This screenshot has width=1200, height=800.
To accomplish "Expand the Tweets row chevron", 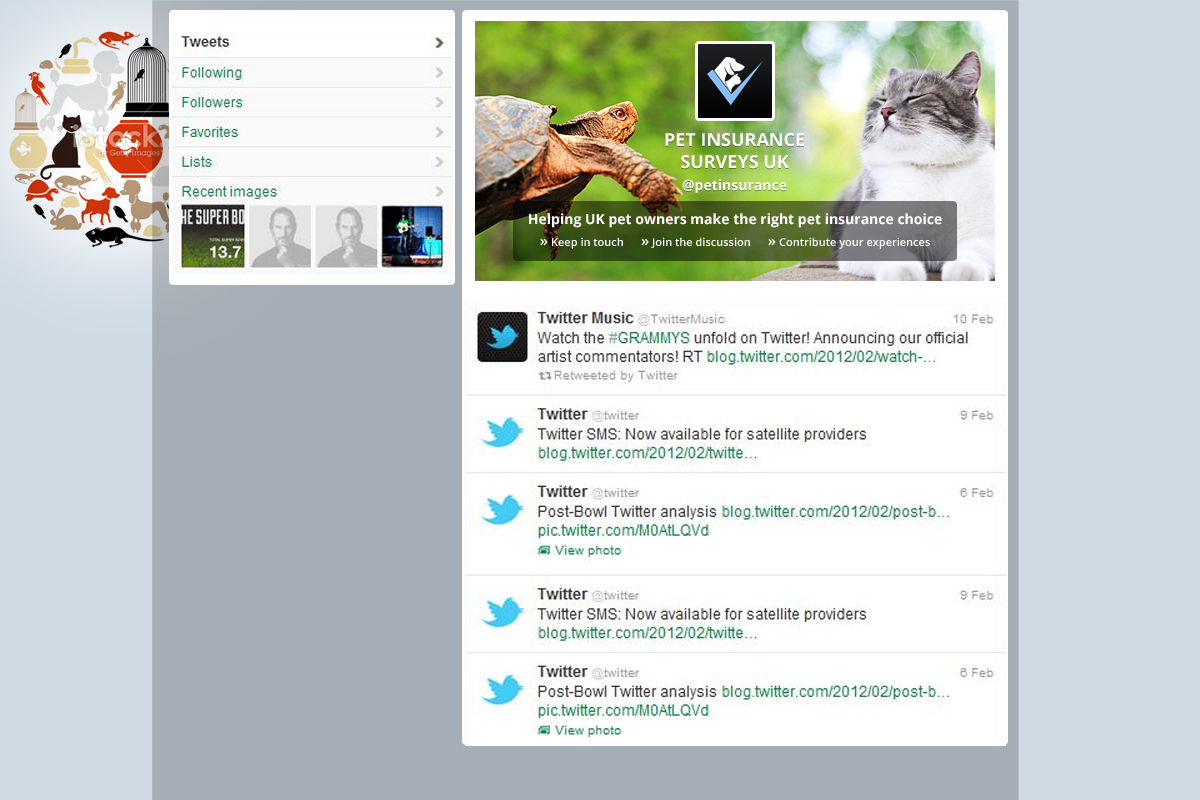I will 439,42.
